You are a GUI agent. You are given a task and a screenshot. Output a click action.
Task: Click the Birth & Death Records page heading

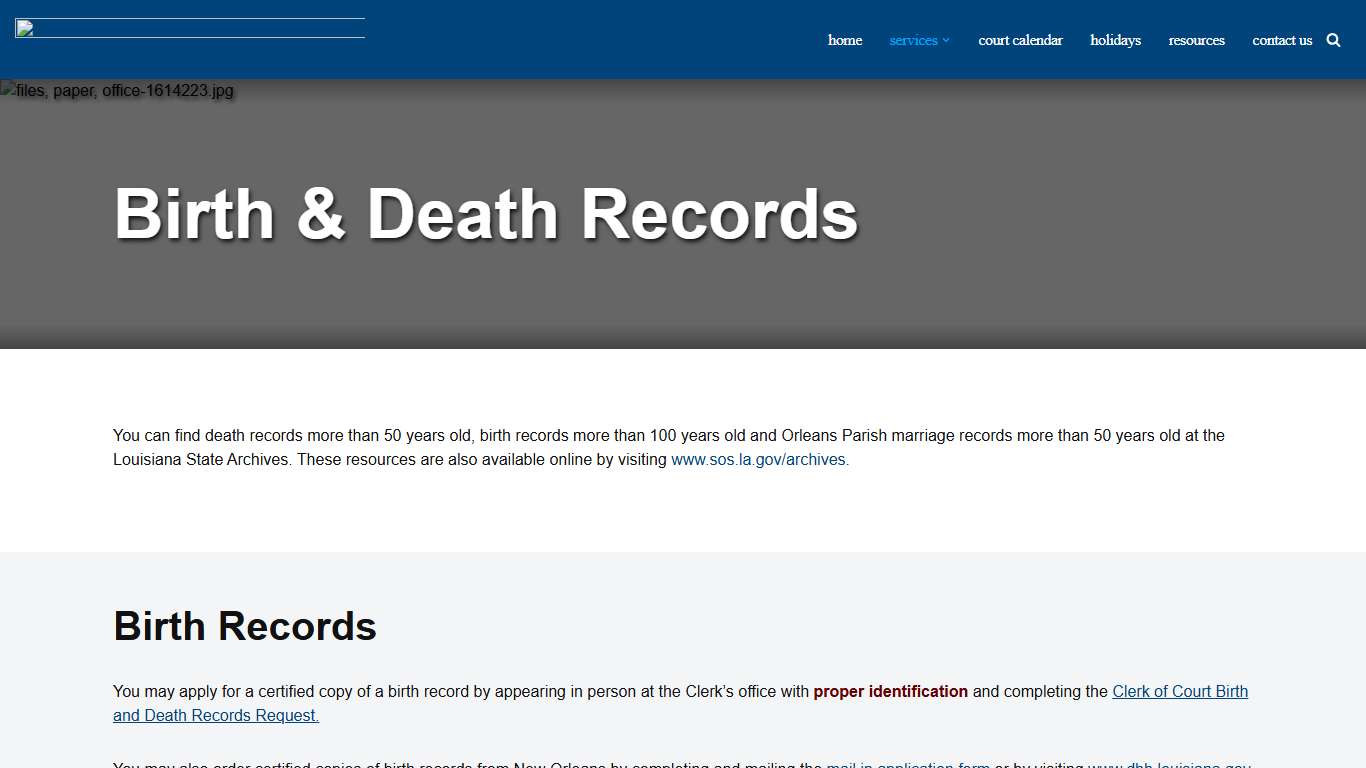click(486, 213)
